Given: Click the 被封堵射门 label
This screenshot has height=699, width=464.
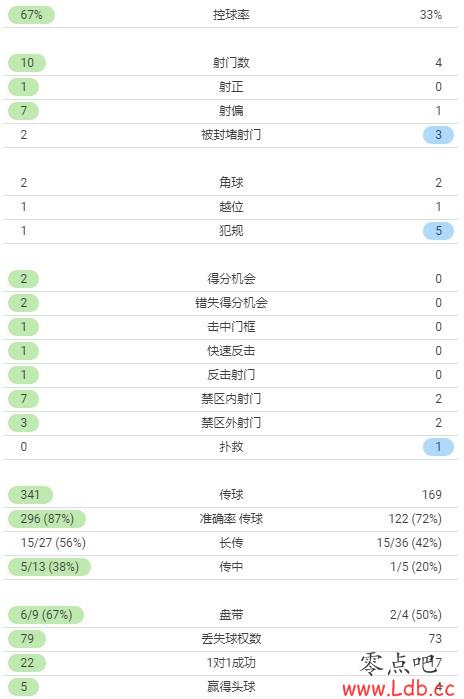Looking at the screenshot, I should 231,135.
